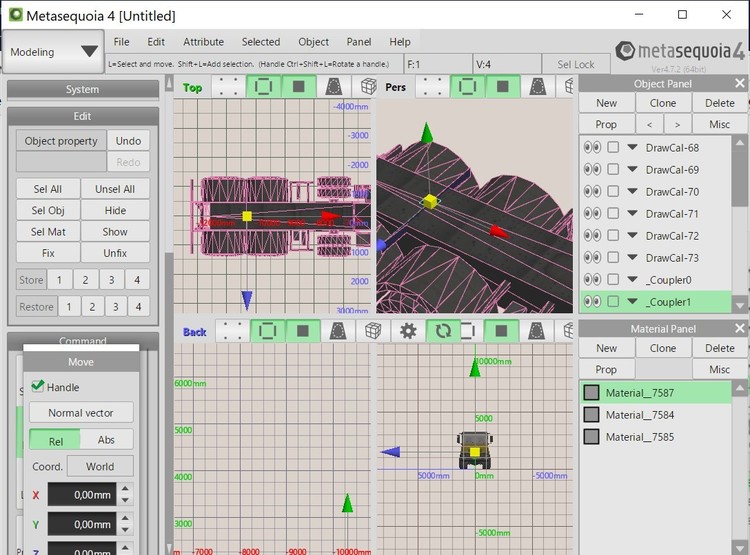750x555 pixels.
Task: Click the X value input field
Action: tap(82, 495)
